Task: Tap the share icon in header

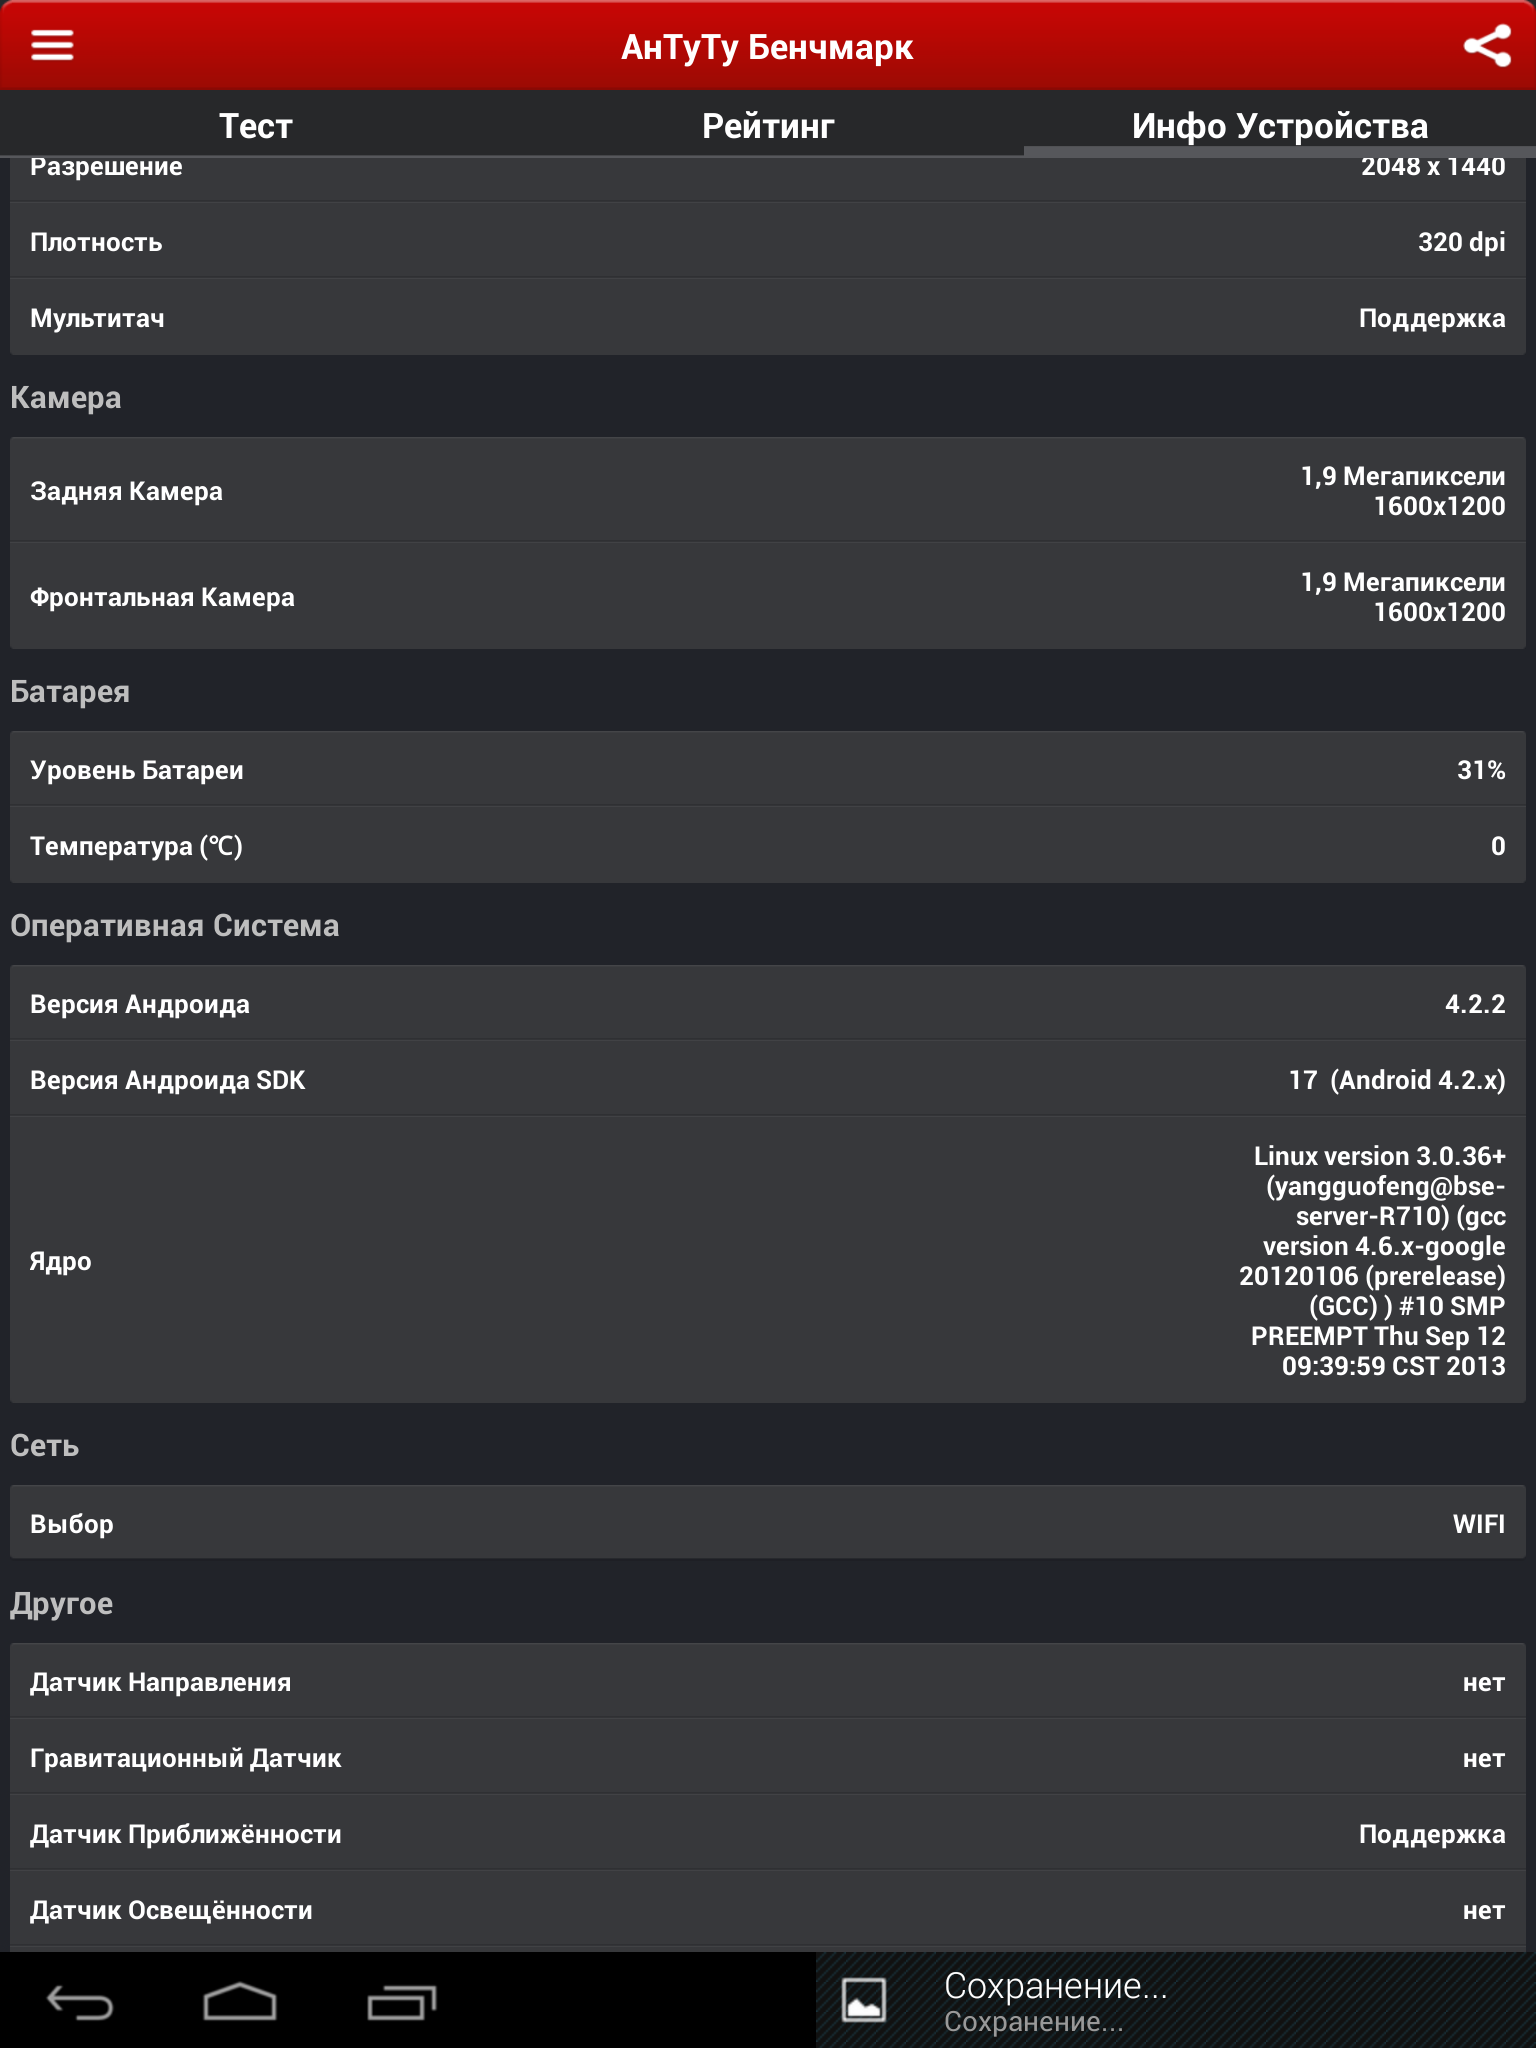Action: 1487,46
